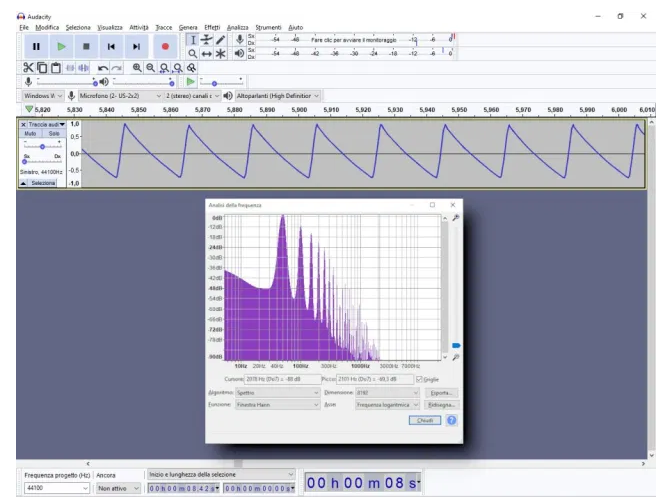Open the stereo channels dropdown
Viewport: 661px width, 497px height.
tap(193, 96)
